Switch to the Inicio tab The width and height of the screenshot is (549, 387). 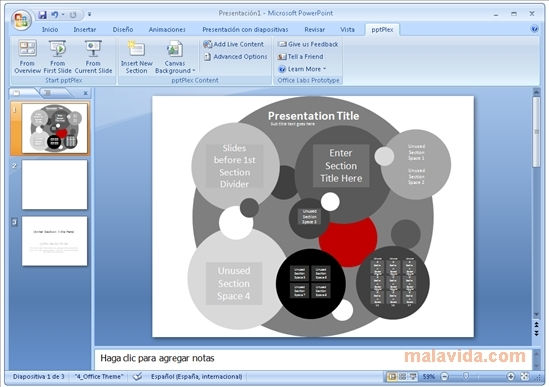pos(50,30)
